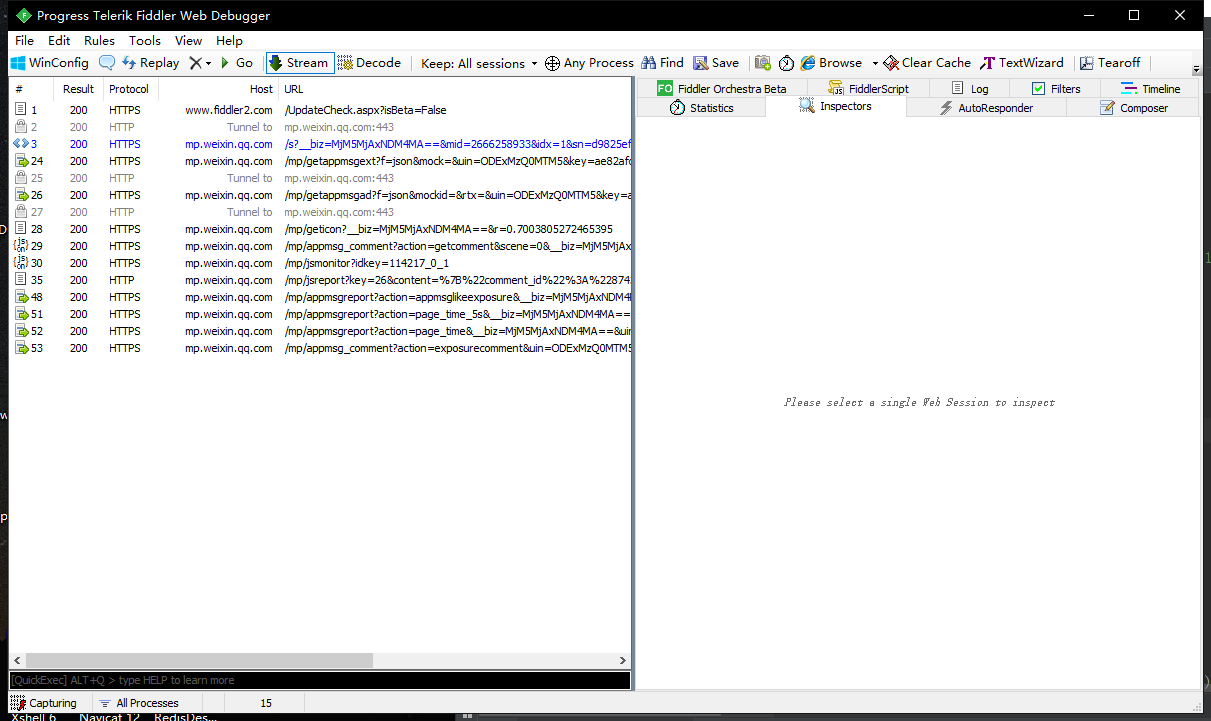Select the Inspectors tab
The image size is (1211, 721).
(835, 107)
